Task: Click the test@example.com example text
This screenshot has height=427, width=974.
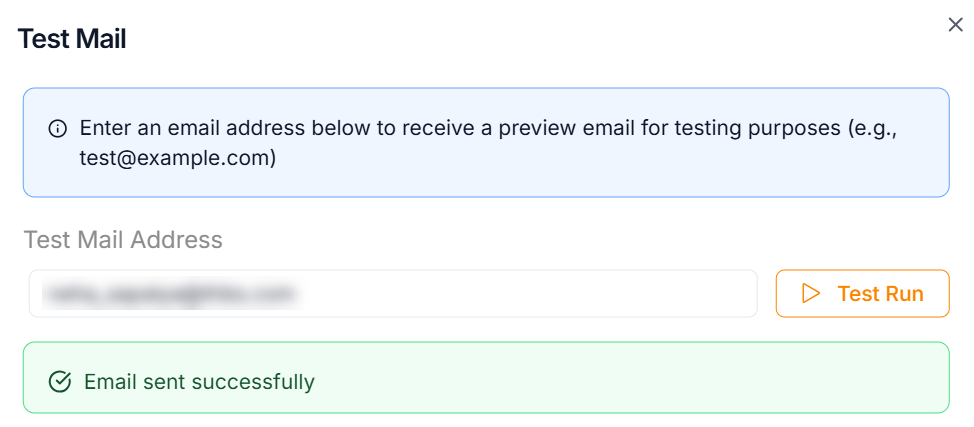Action: tap(178, 157)
